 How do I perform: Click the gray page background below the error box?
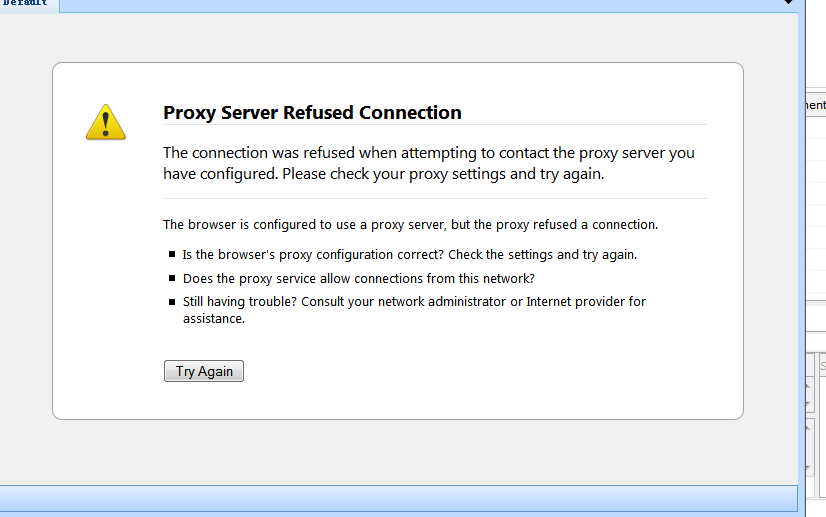click(400, 450)
